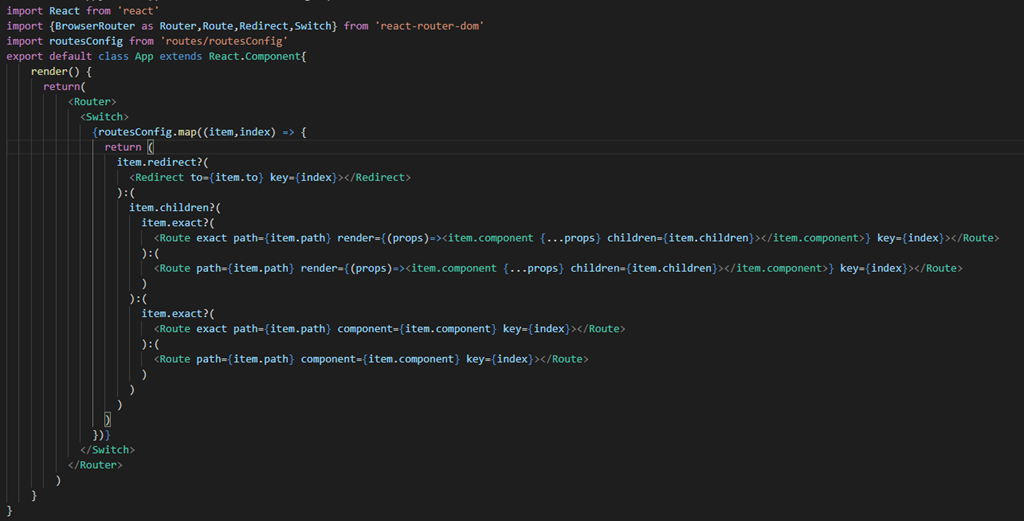This screenshot has width=1024, height=521.
Task: Click component={item.component} in the Route exact line
Action: click(417, 329)
